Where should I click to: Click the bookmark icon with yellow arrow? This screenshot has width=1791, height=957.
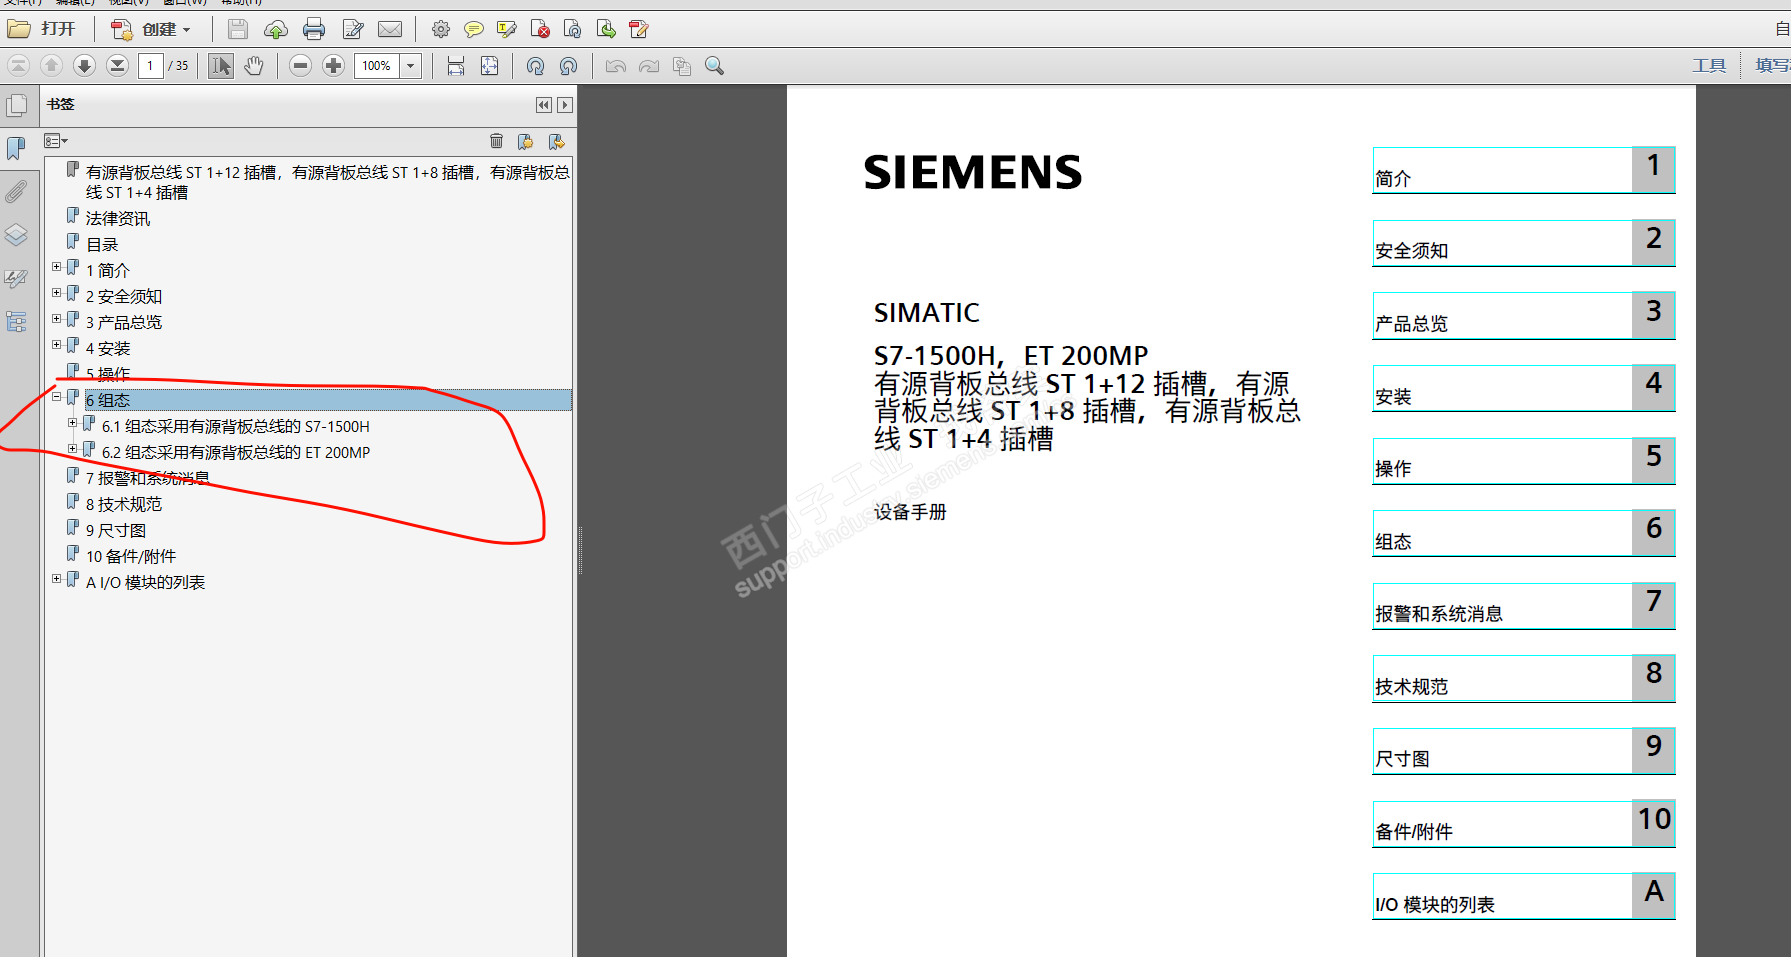[557, 141]
